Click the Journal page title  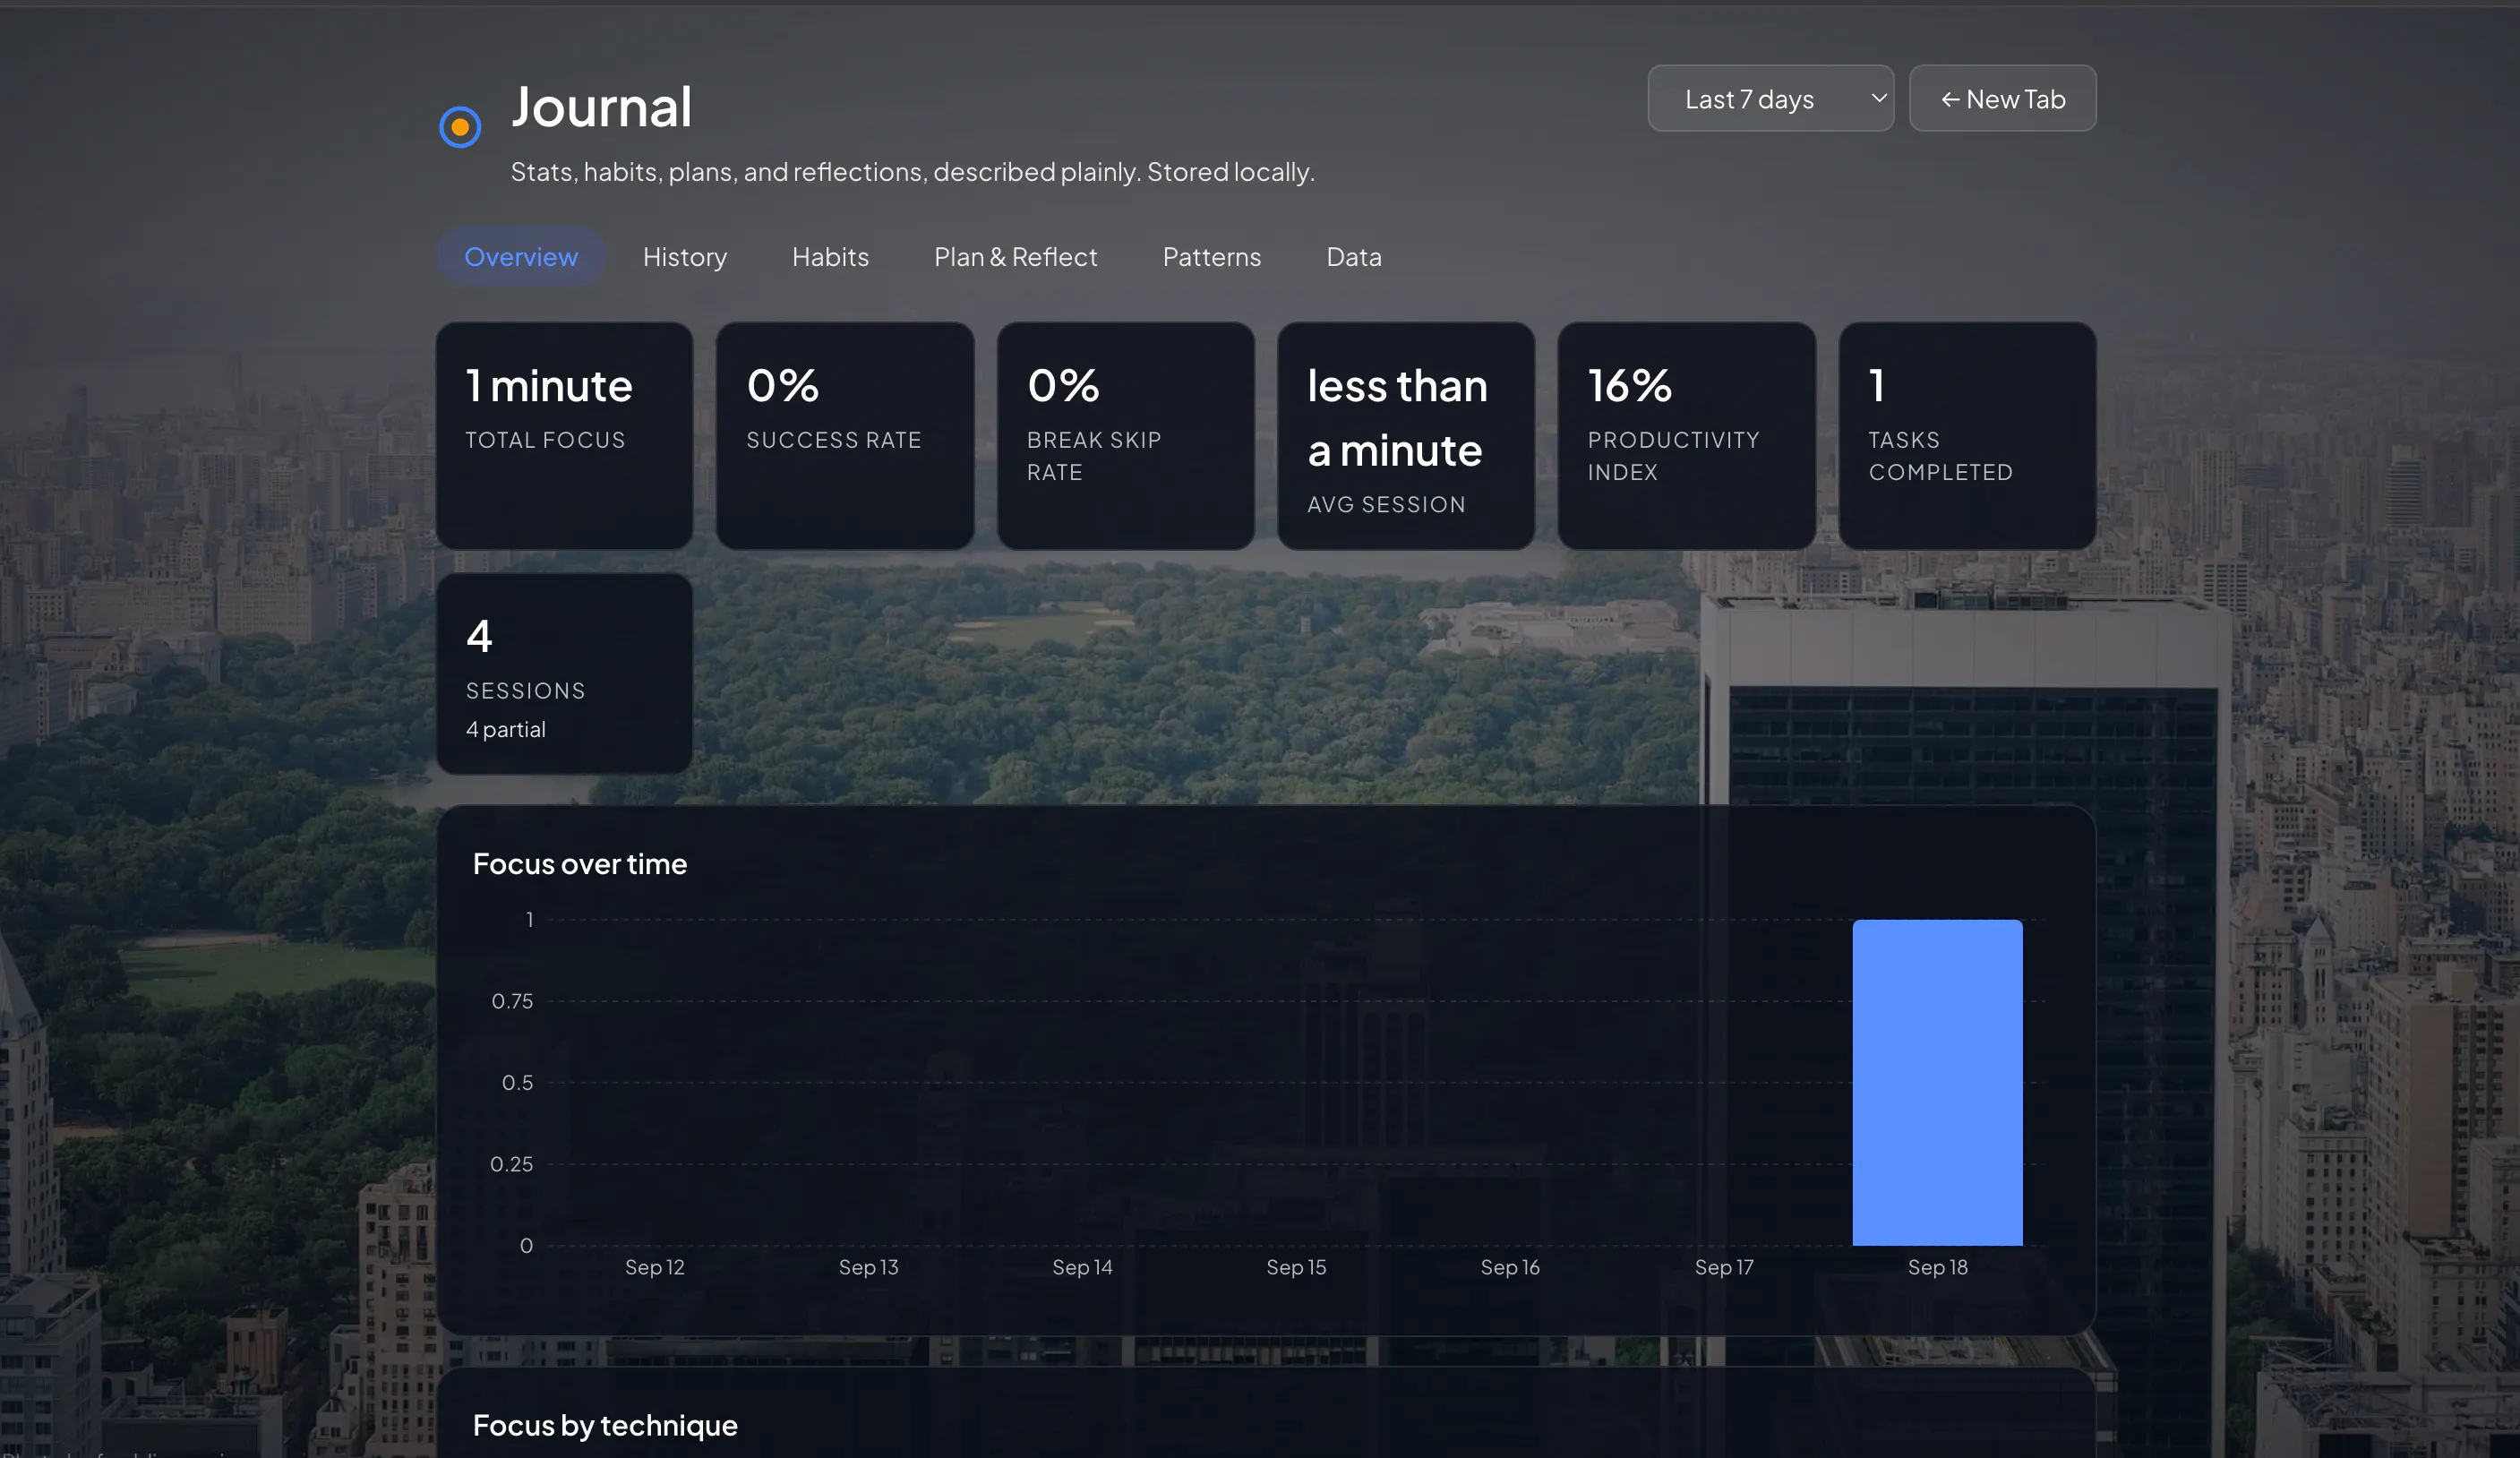601,107
